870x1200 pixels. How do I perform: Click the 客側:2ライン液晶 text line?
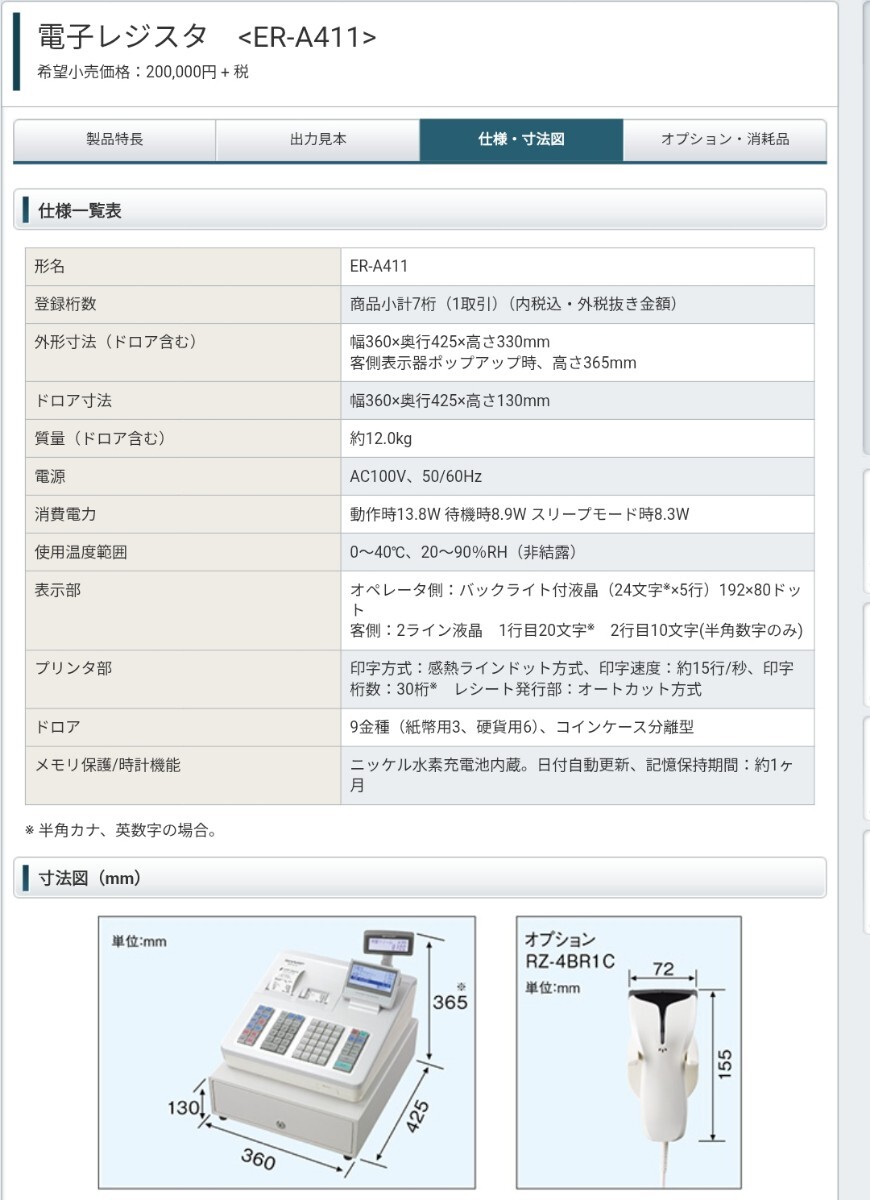pos(576,630)
